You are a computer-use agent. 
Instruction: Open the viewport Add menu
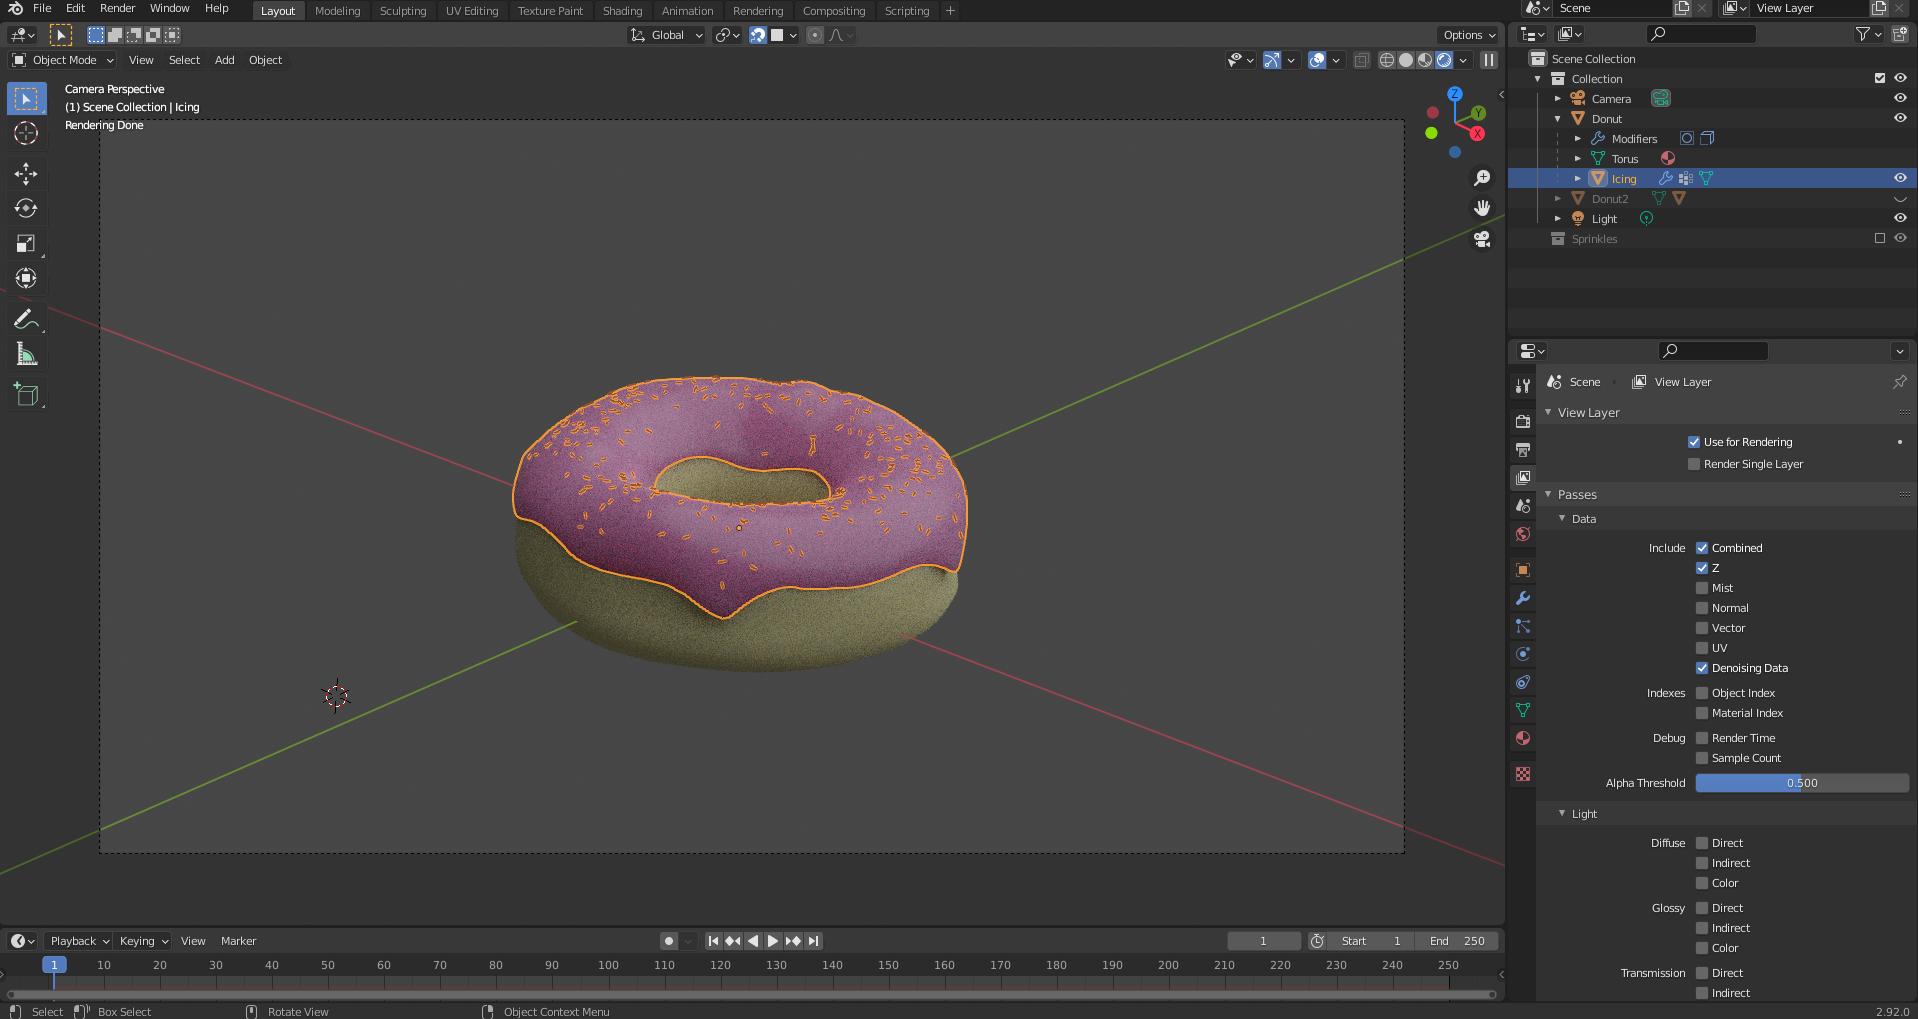click(225, 60)
